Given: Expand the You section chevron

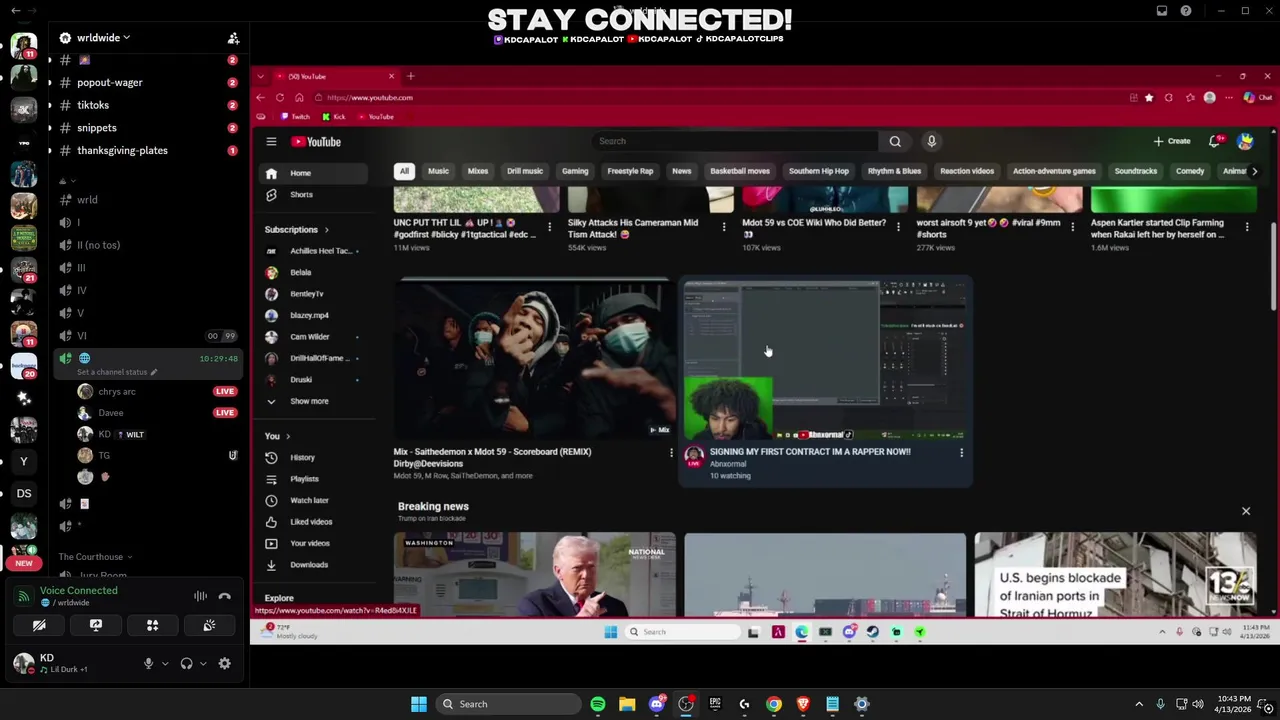Looking at the screenshot, I should pos(288,436).
